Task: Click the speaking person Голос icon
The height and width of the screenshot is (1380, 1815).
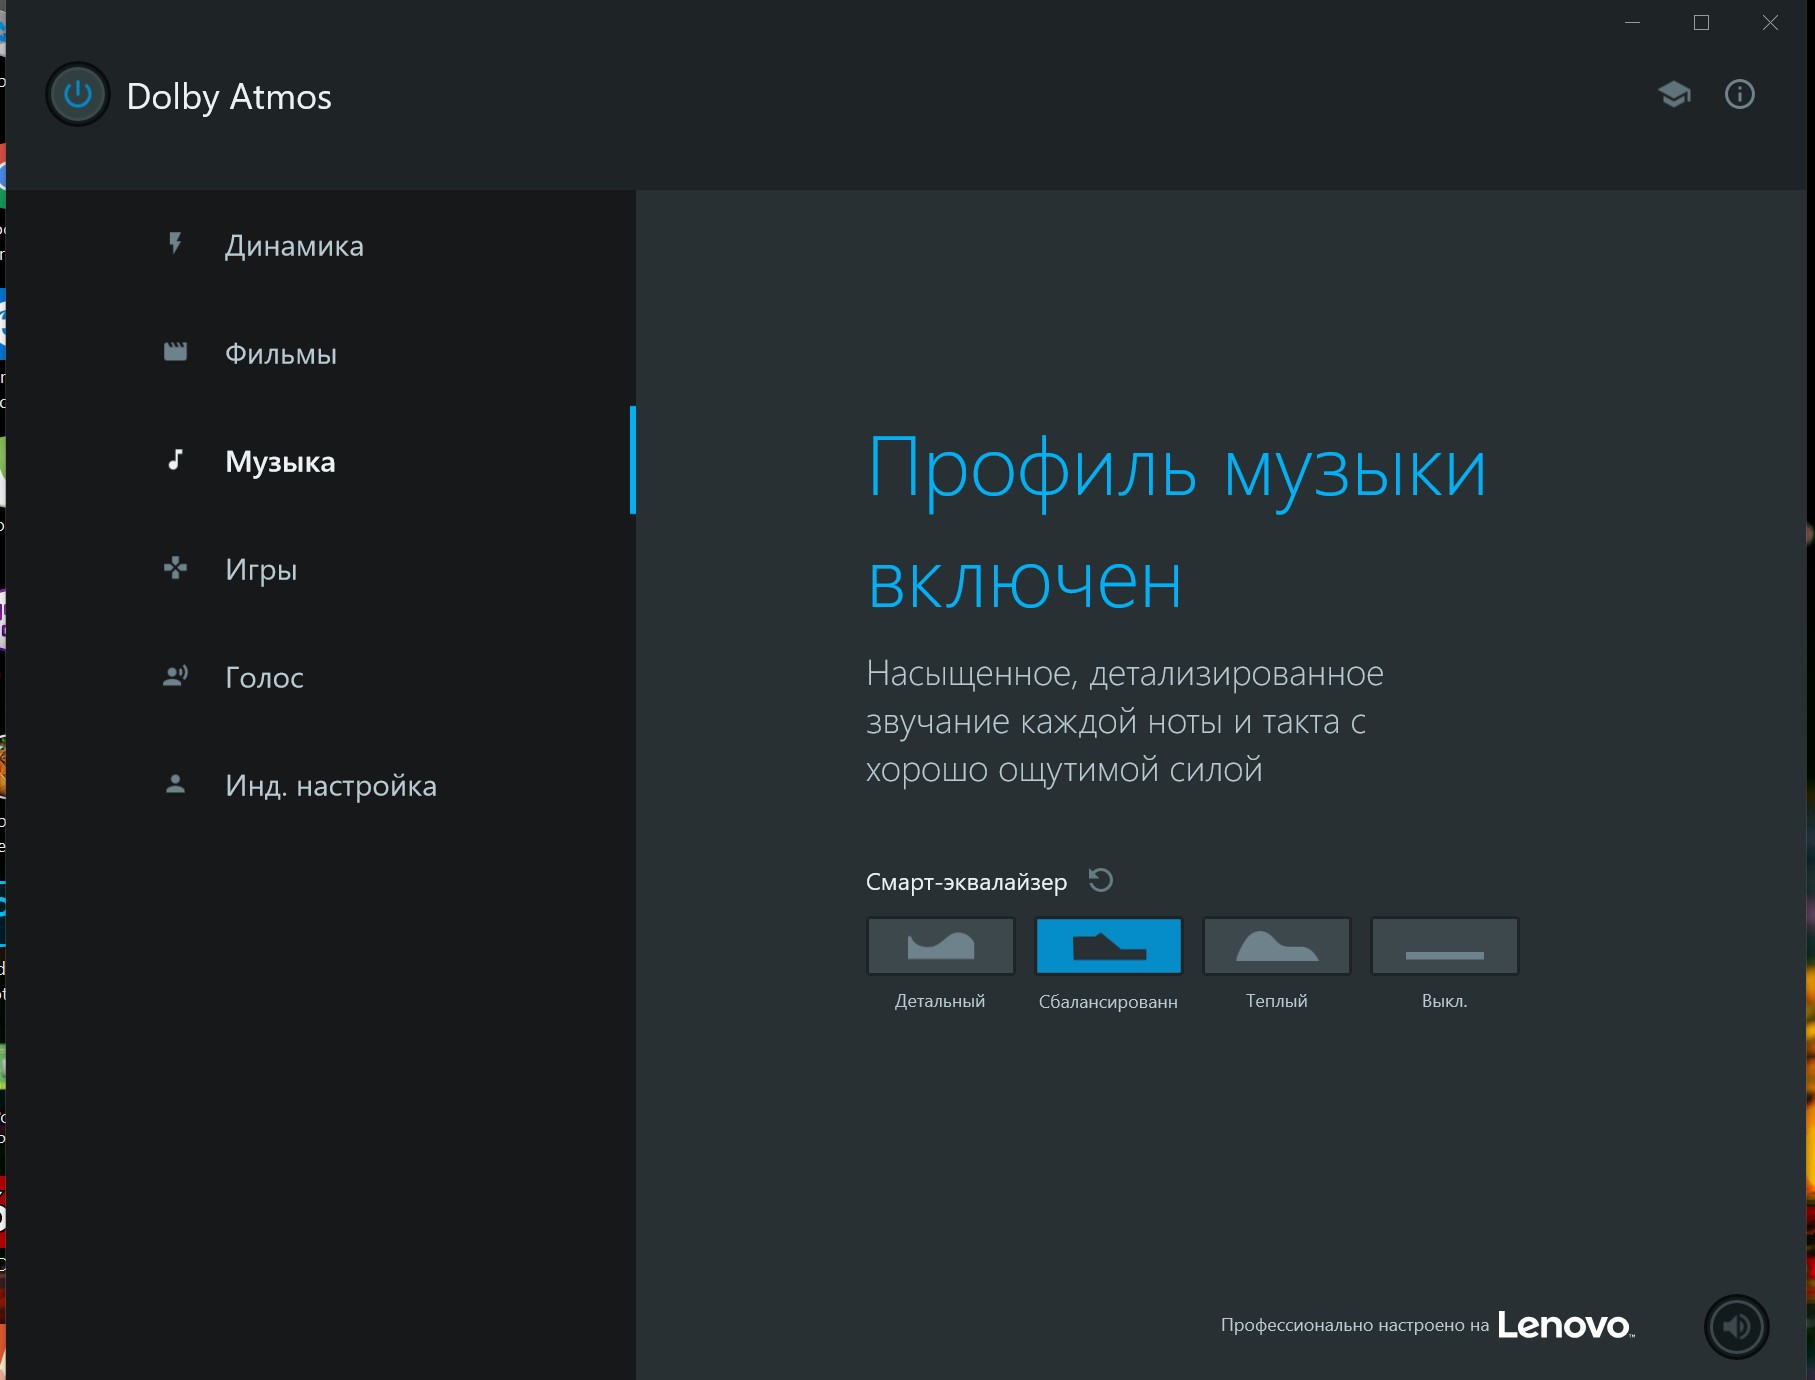Action: pos(175,676)
